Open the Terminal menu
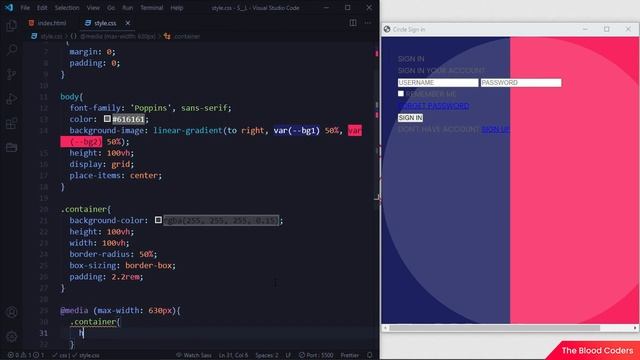Image resolution: width=640 pixels, height=360 pixels. [x=151, y=8]
